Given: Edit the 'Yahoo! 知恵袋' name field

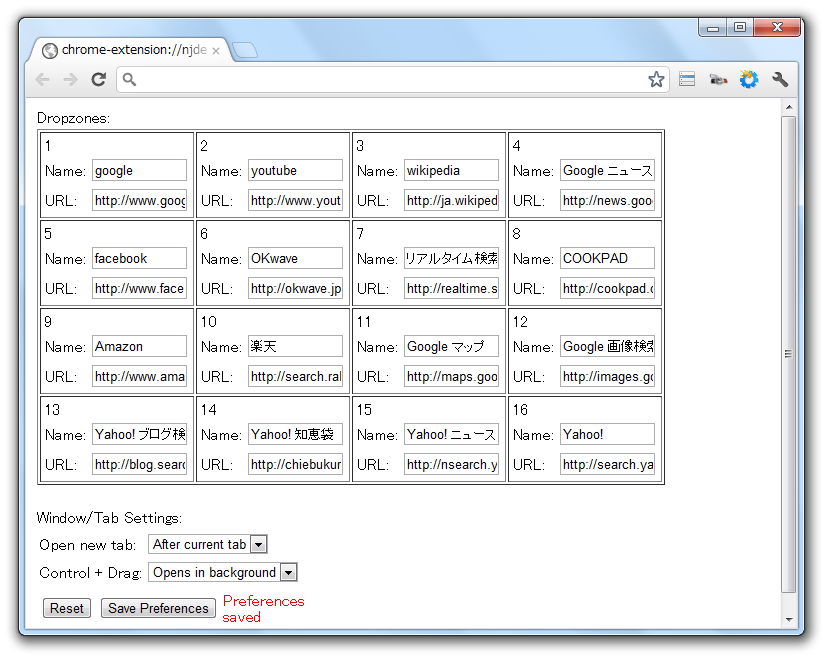Looking at the screenshot, I should [296, 434].
